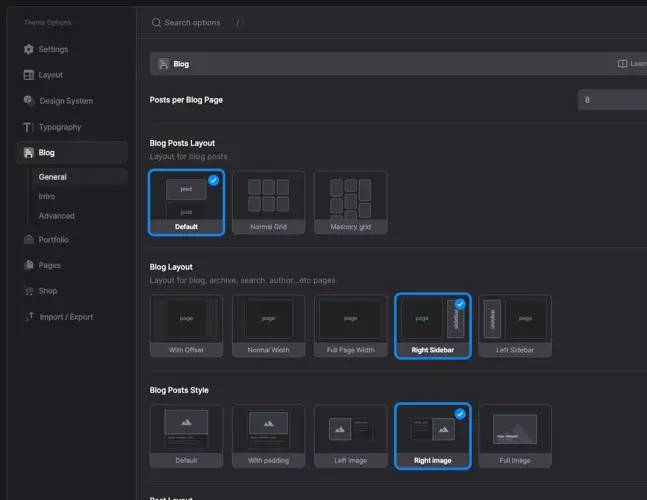Image resolution: width=647 pixels, height=500 pixels.
Task: Click the Typography icon in sidebar
Action: pos(29,127)
